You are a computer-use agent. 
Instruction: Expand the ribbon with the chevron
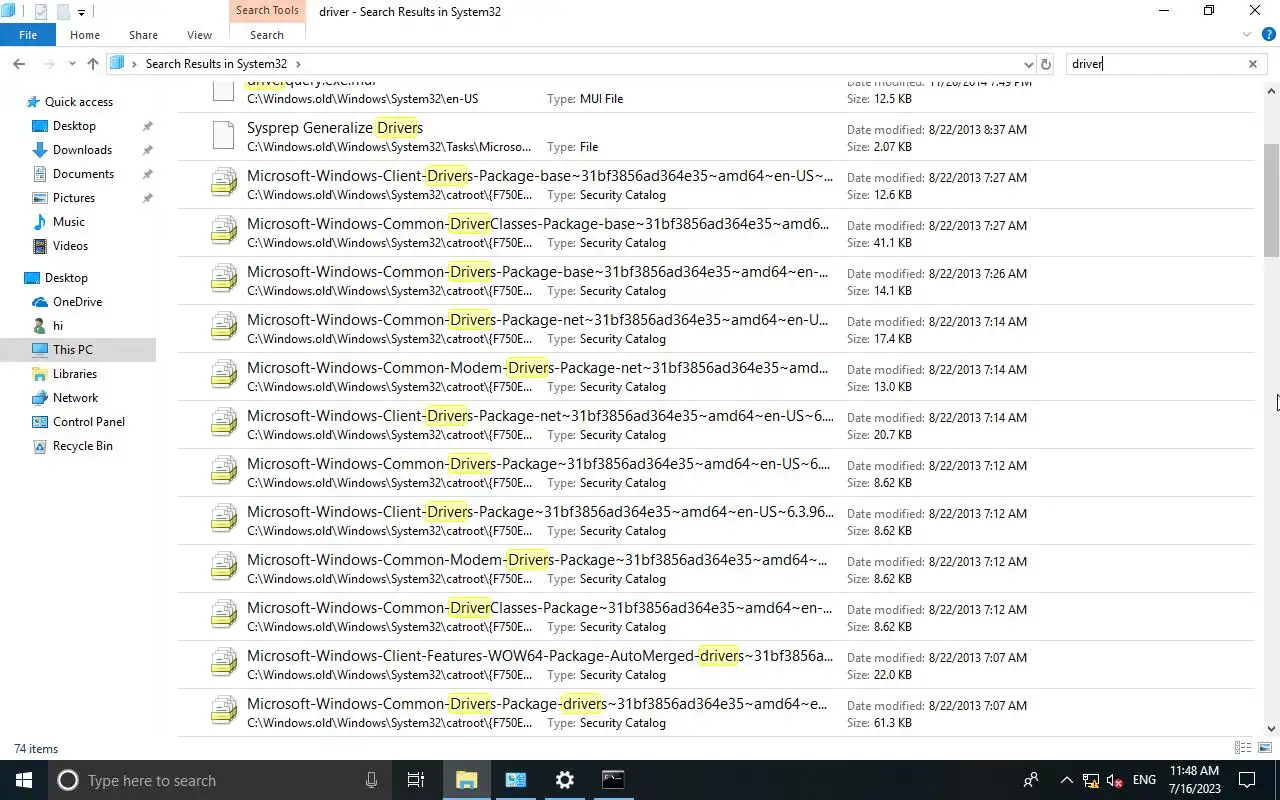coord(1247,35)
